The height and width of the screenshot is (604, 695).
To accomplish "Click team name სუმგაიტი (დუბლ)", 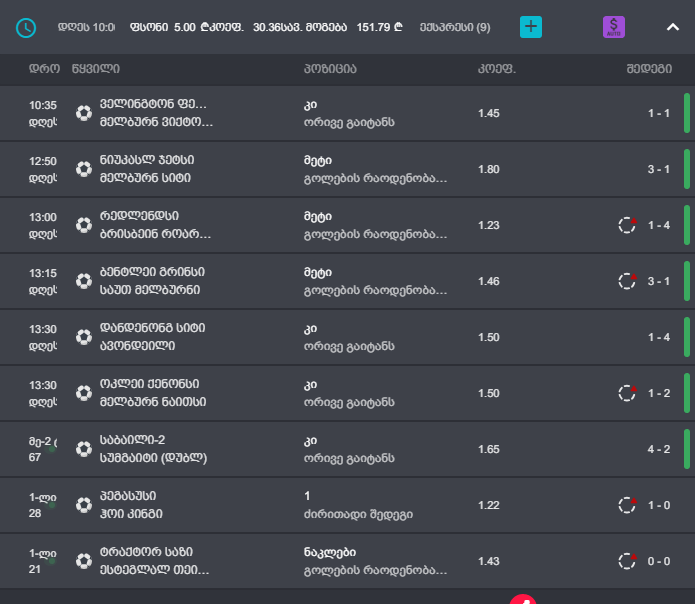I will (153, 458).
